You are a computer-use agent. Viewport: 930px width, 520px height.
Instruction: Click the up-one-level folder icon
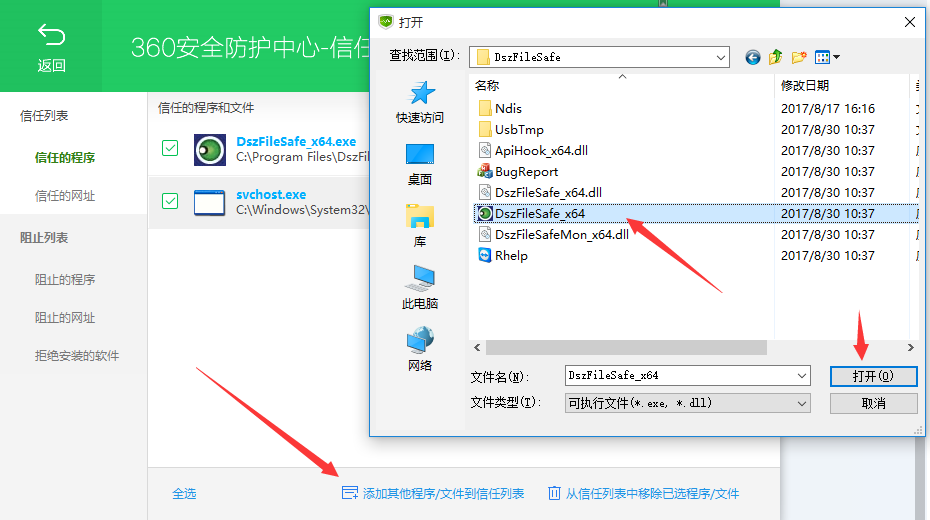pos(776,57)
